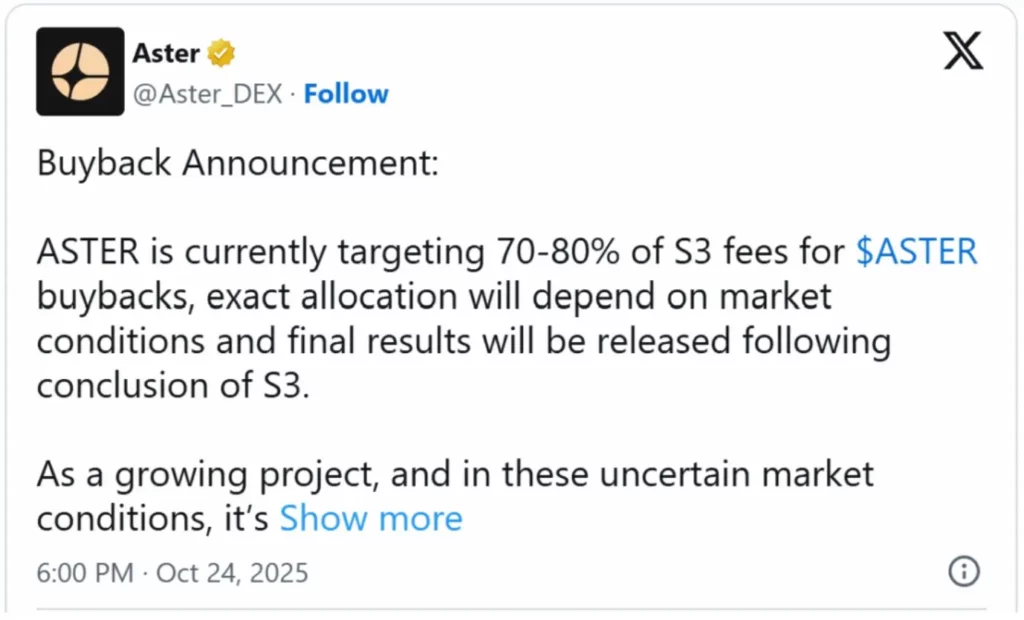The width and height of the screenshot is (1024, 620).
Task: Click the info circle icon
Action: pos(964,571)
